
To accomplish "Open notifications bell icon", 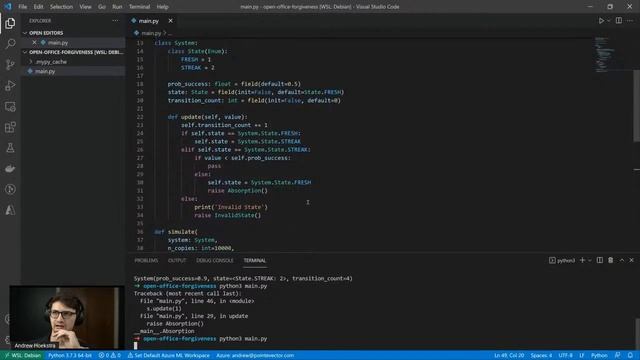I will (x=630, y=355).
